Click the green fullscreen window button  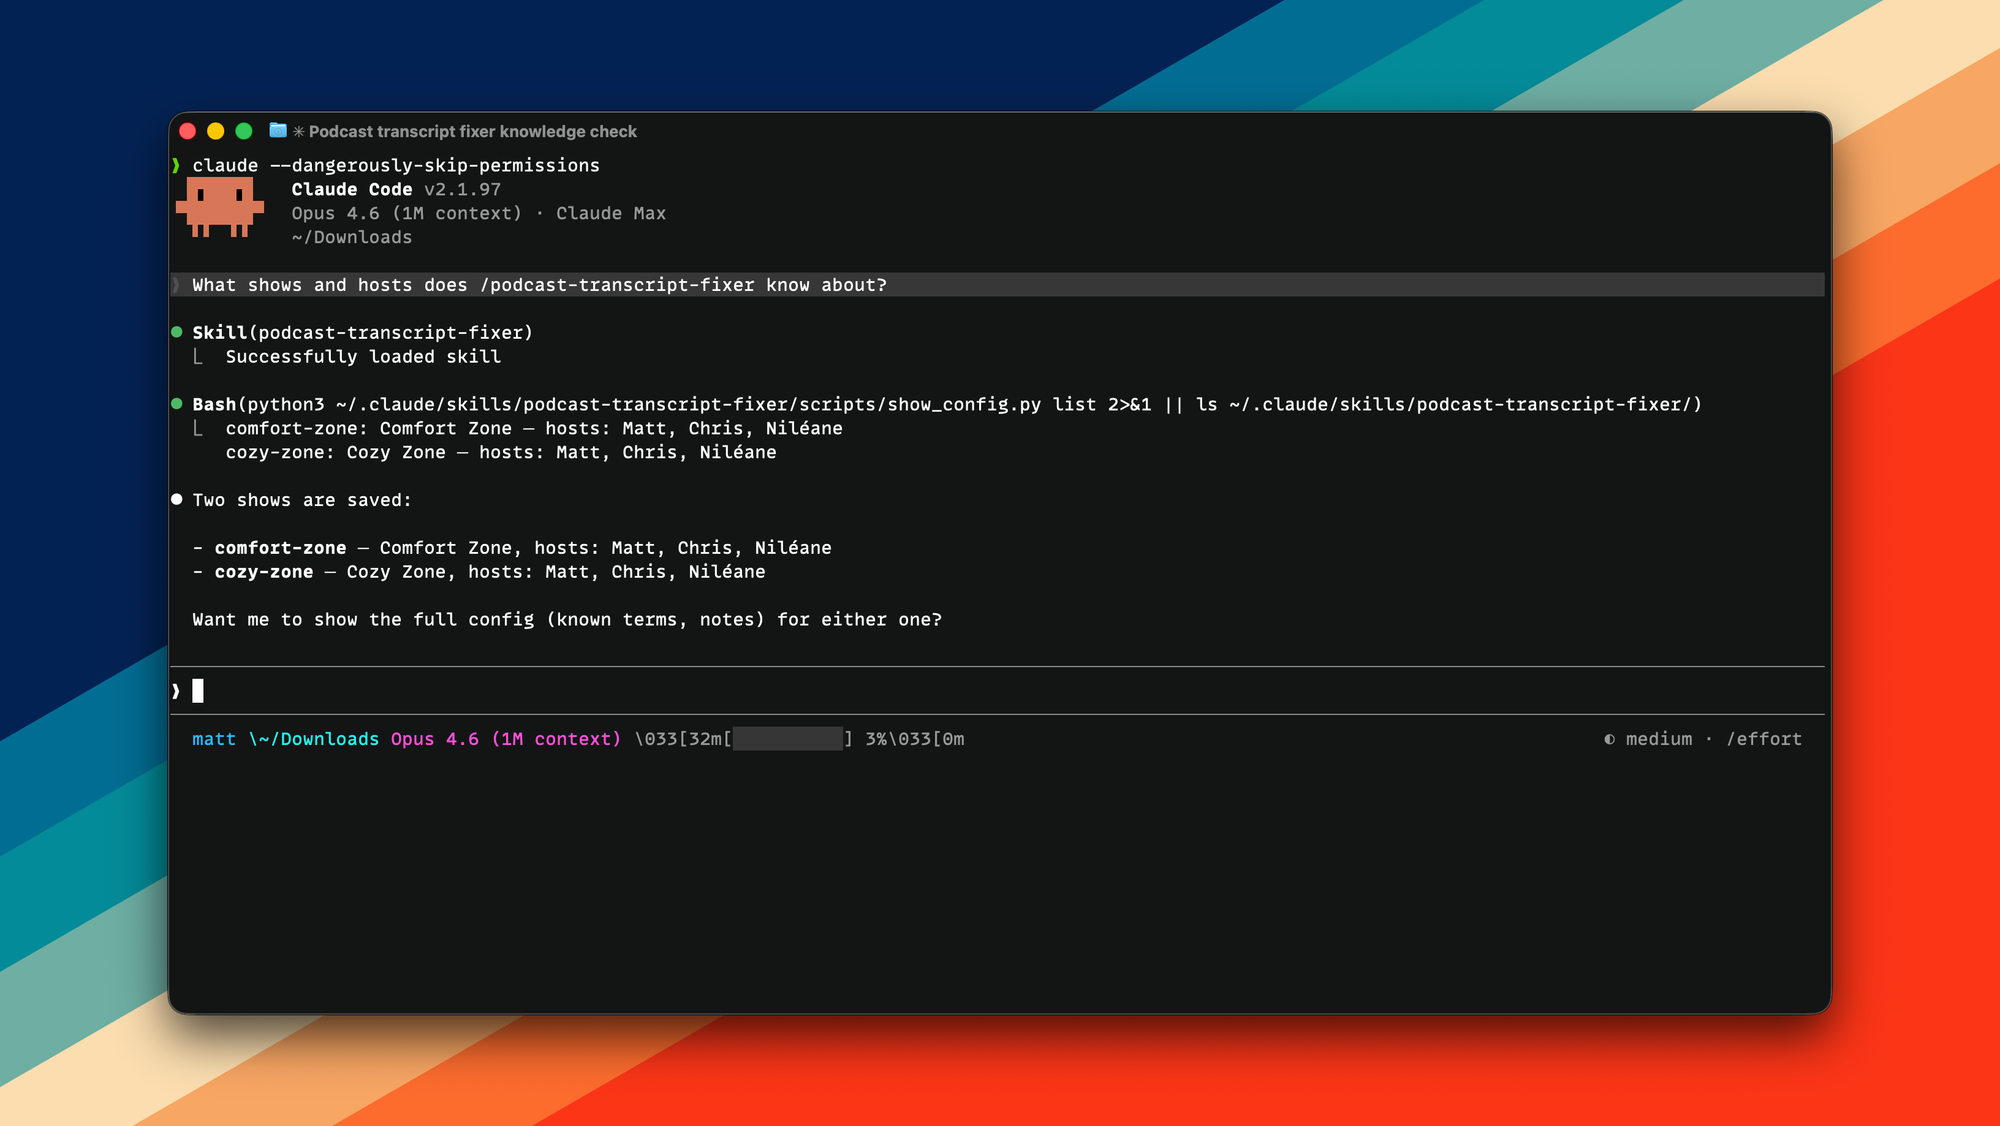click(243, 131)
